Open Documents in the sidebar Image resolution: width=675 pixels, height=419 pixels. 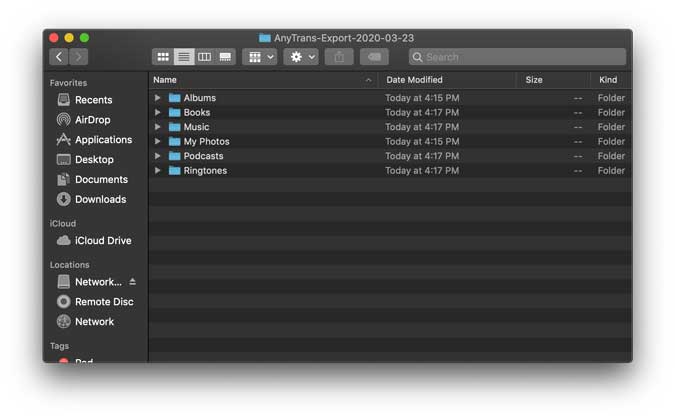pos(101,179)
